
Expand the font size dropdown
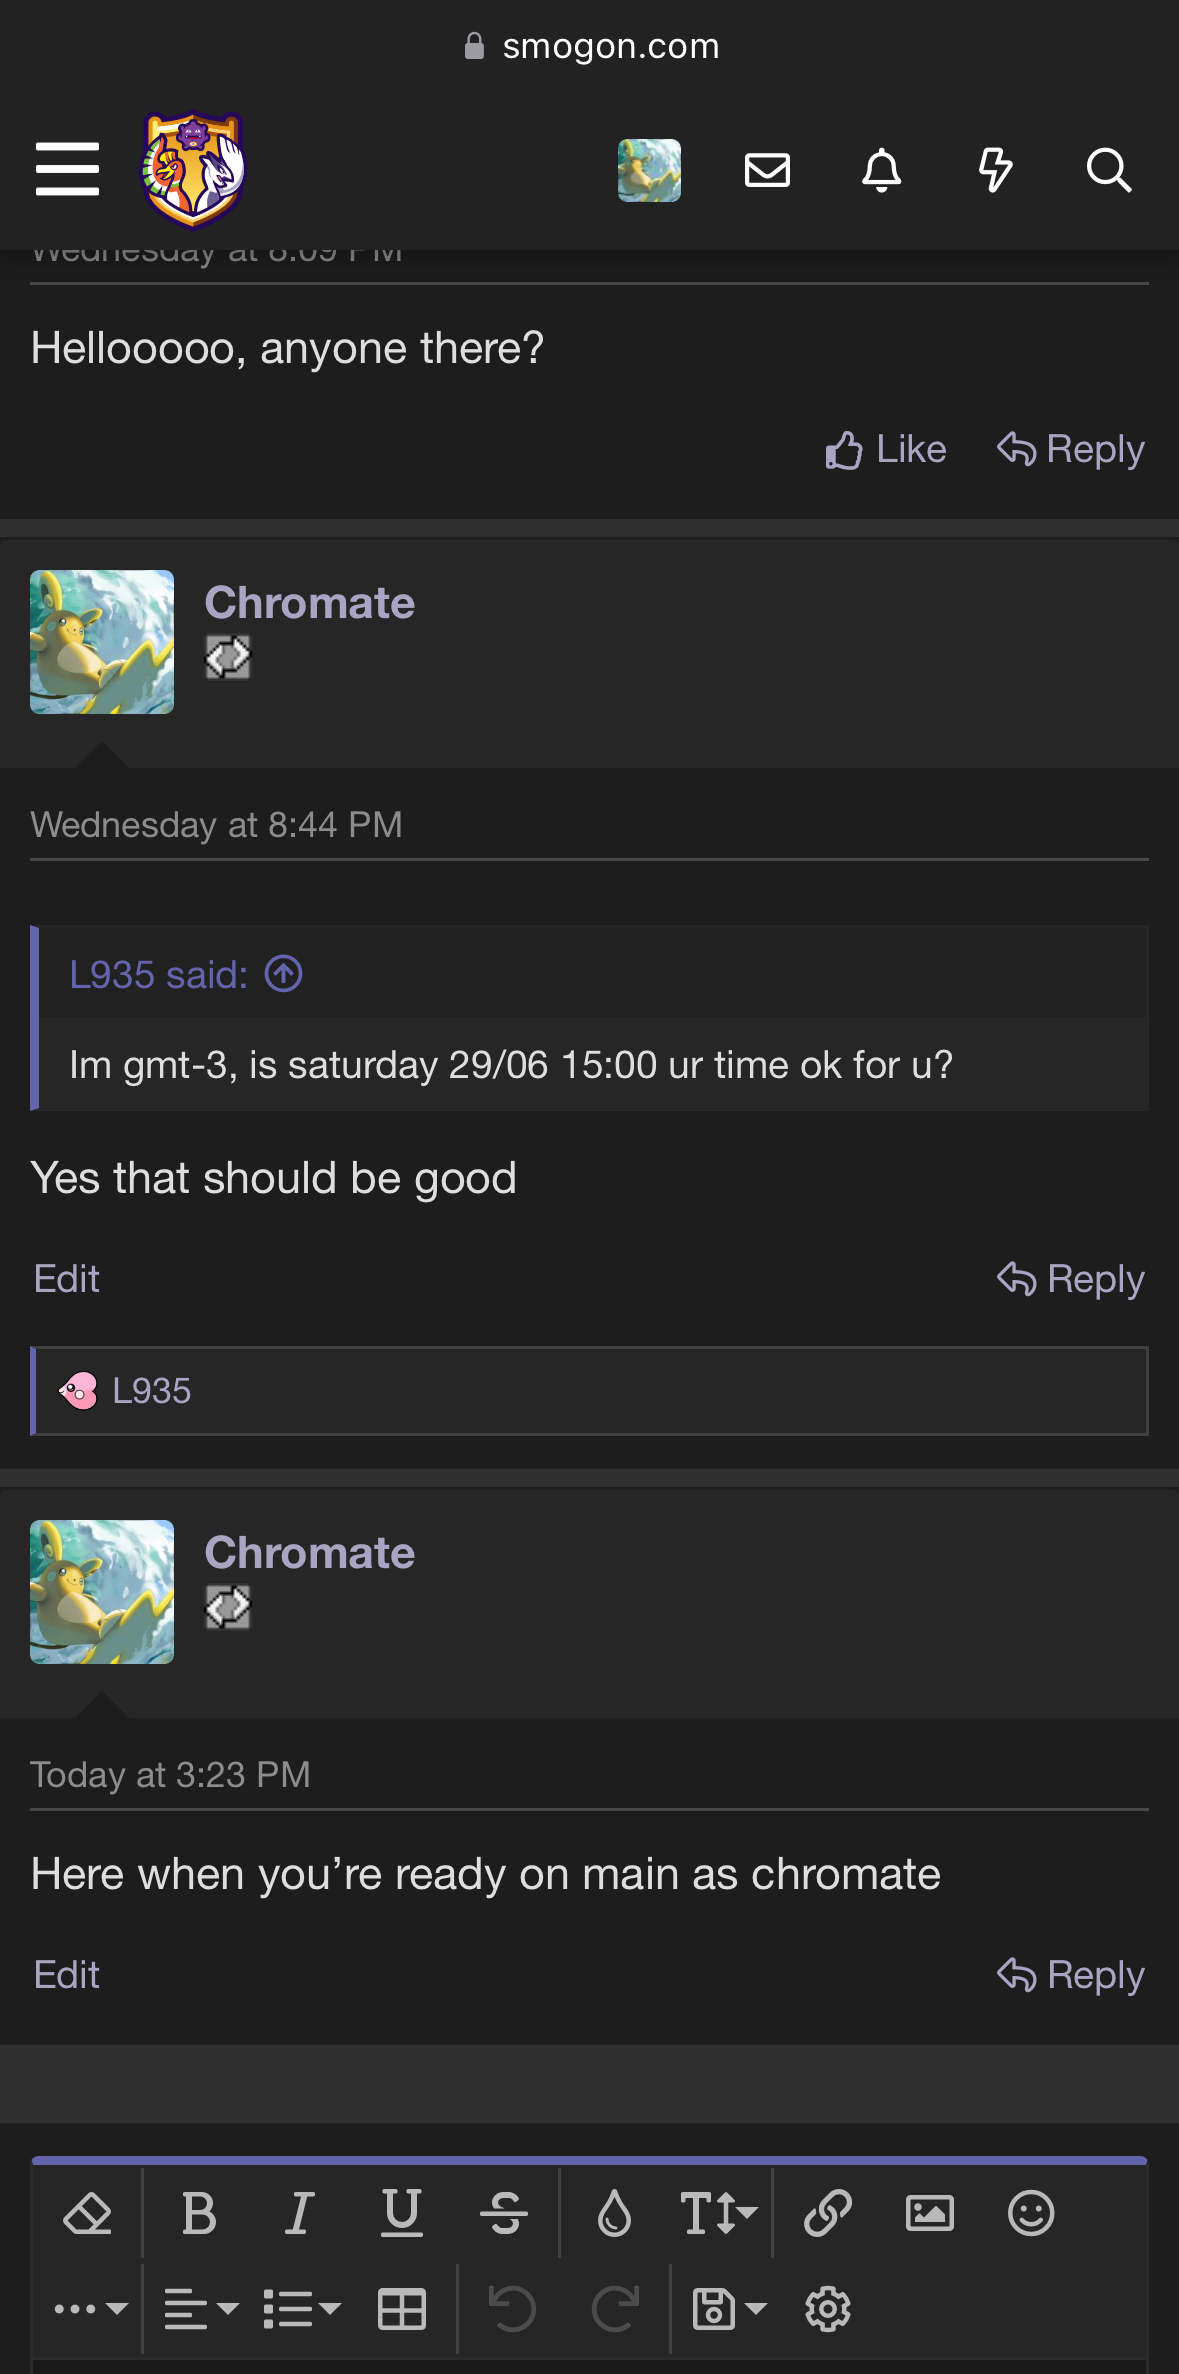717,2213
